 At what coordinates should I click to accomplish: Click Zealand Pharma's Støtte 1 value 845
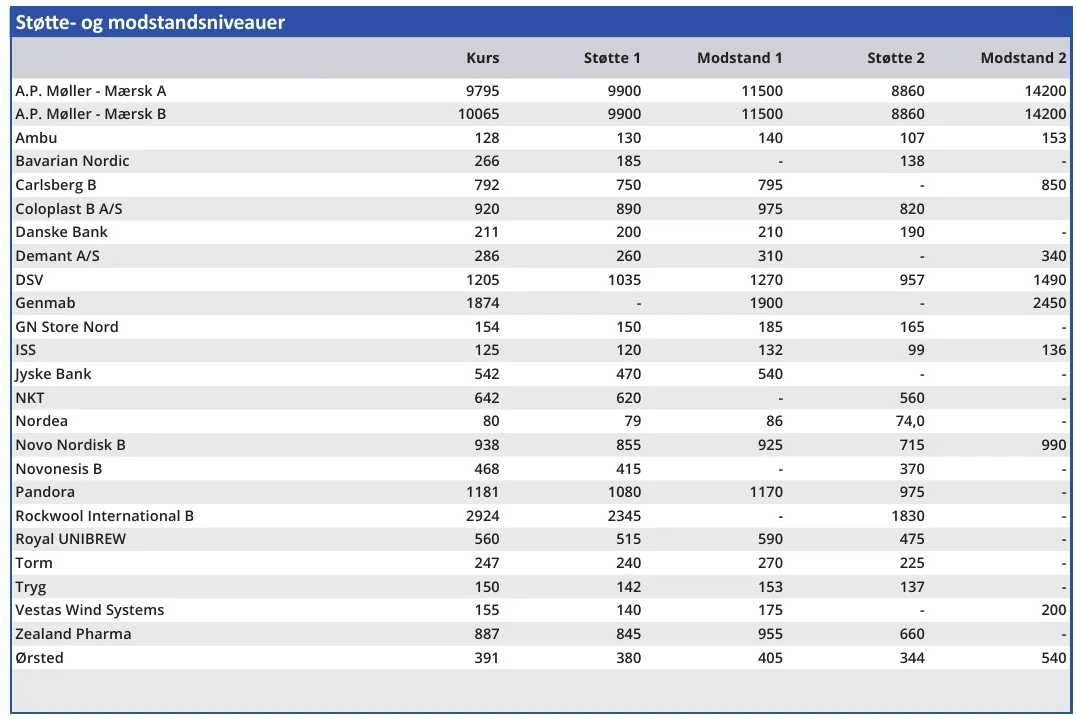627,634
